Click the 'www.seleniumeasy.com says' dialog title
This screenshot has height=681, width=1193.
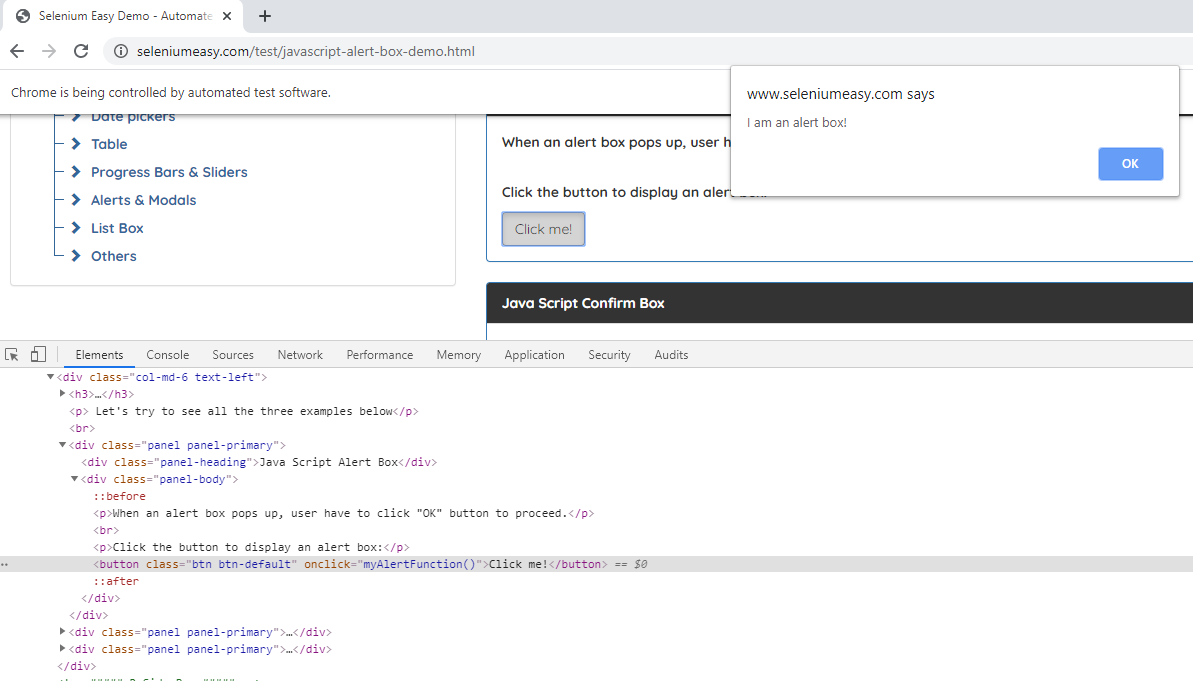(841, 94)
